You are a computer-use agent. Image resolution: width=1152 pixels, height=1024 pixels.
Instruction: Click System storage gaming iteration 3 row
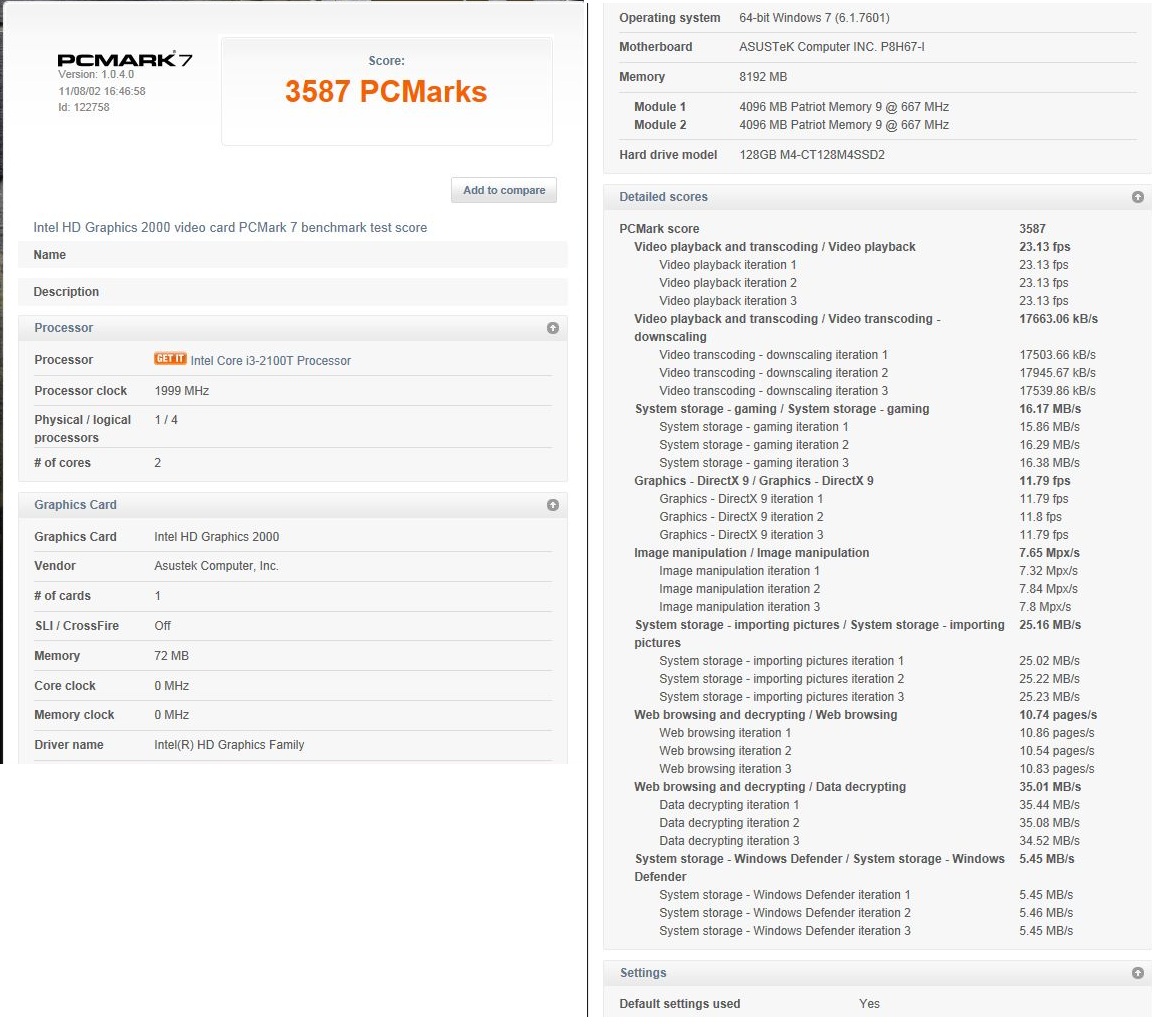pyautogui.click(x=869, y=463)
